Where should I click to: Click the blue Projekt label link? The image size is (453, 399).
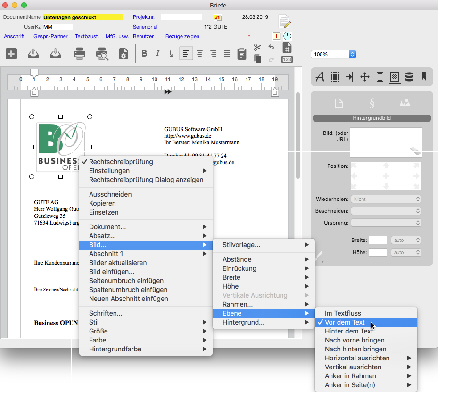click(x=143, y=17)
